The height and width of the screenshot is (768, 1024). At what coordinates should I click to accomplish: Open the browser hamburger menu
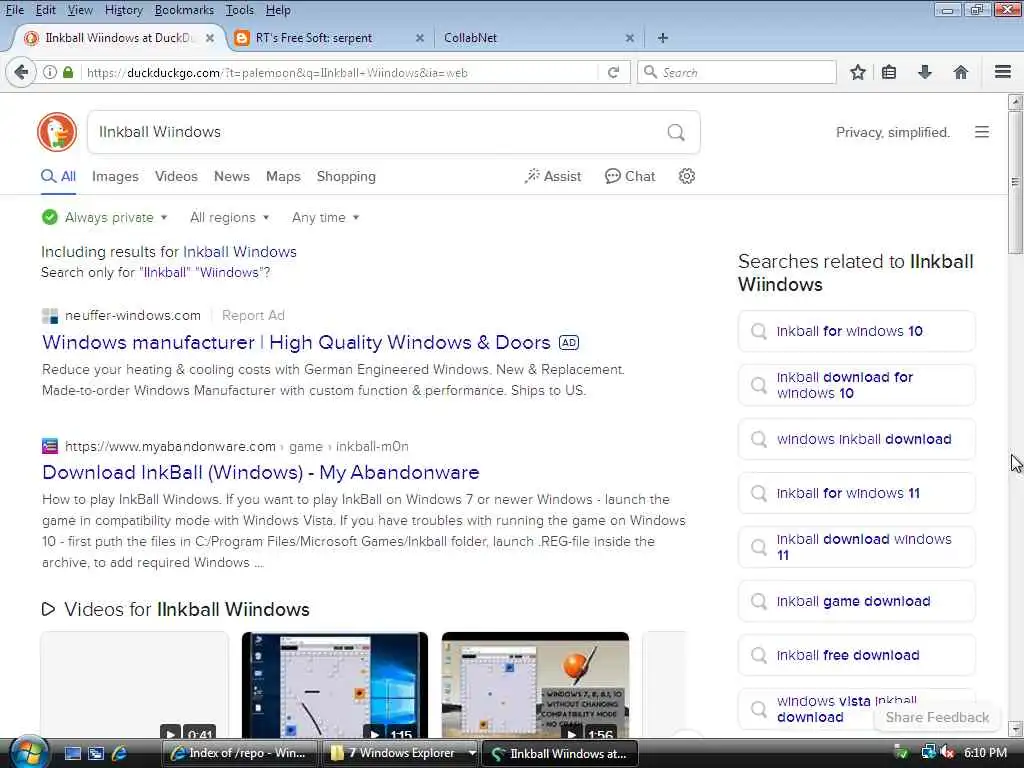coord(1002,72)
